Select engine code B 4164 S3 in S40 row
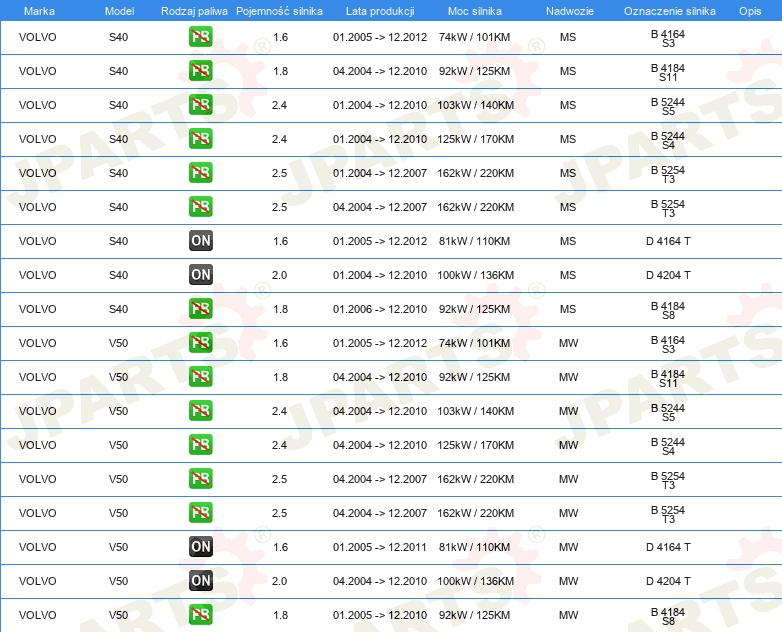782x632 pixels. (x=668, y=38)
